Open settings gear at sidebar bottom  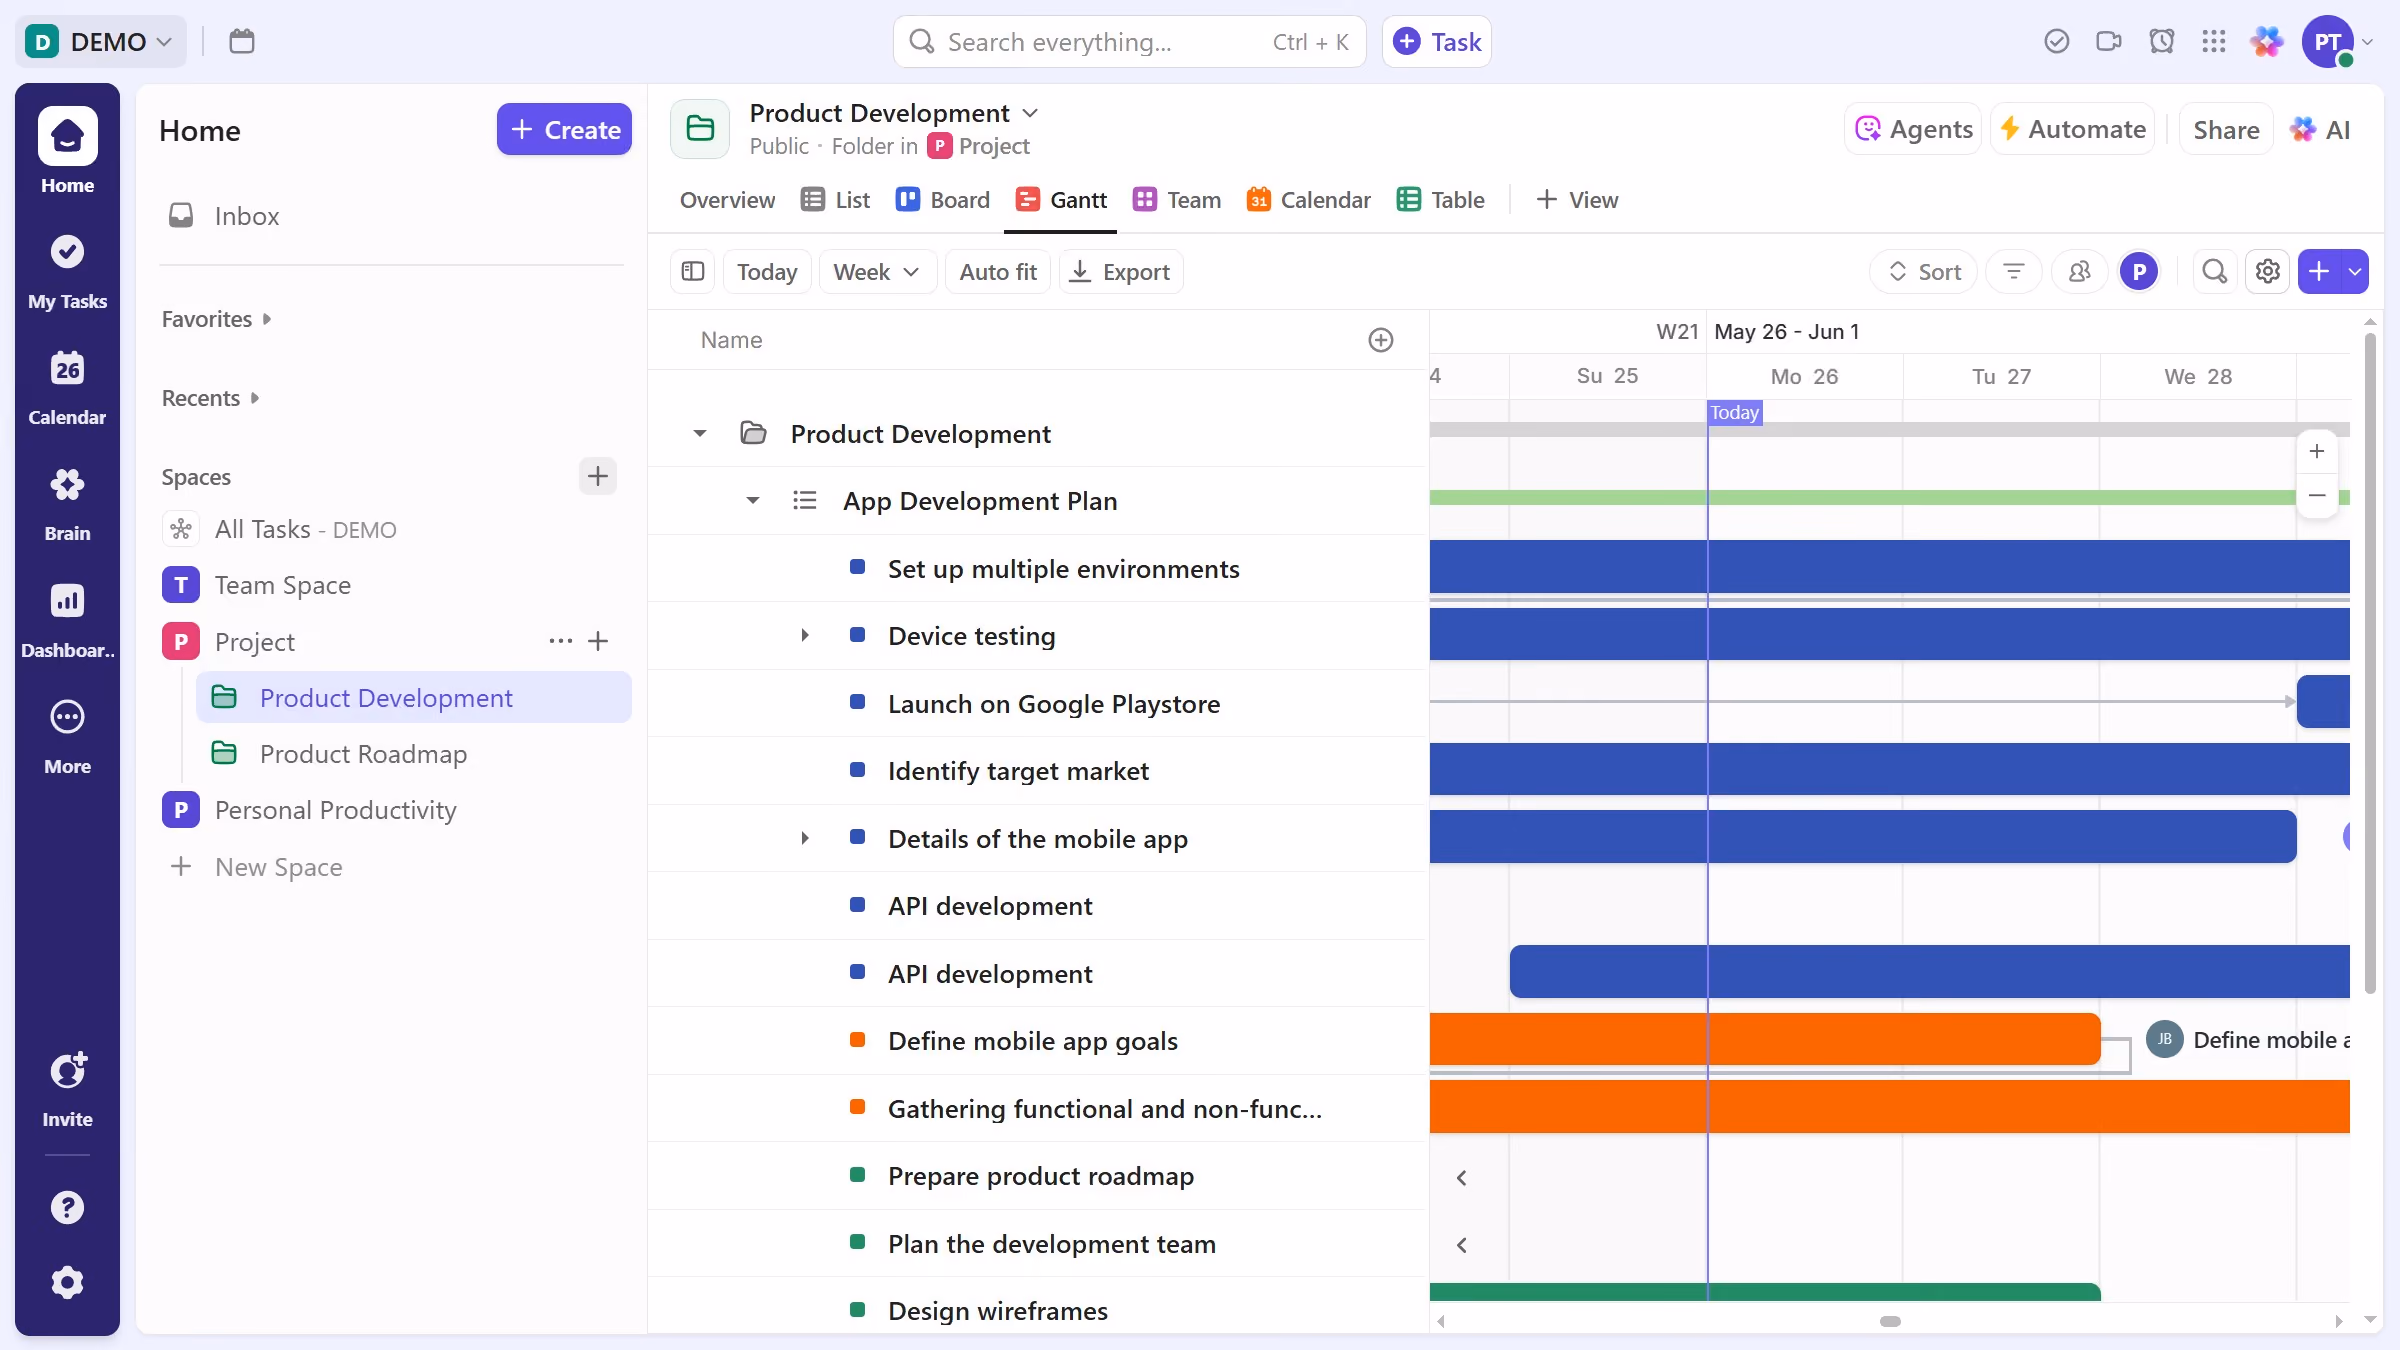click(x=67, y=1282)
